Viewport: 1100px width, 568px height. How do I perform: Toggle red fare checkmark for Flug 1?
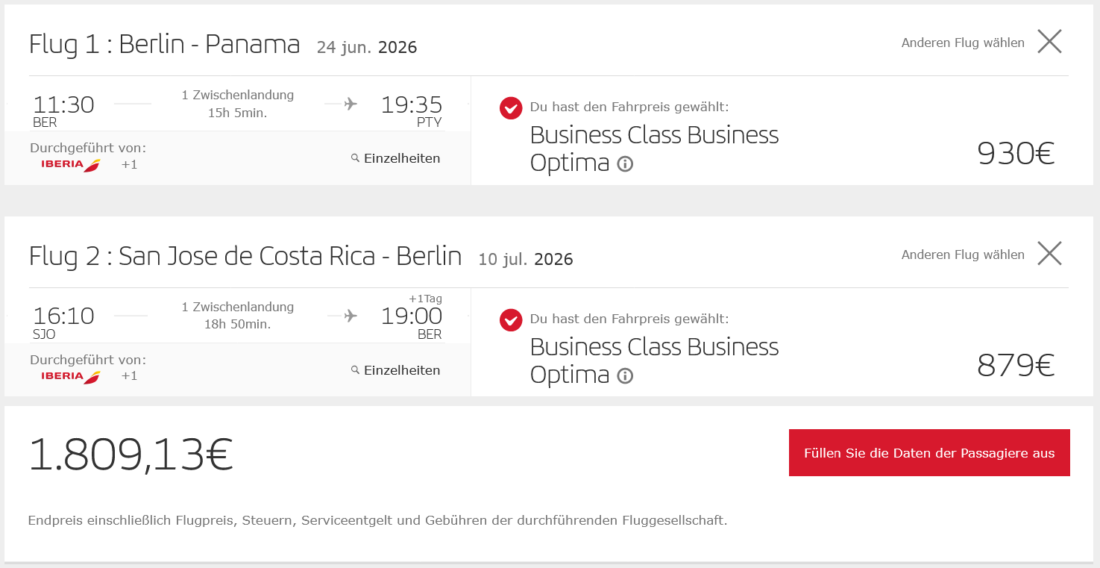coord(511,107)
